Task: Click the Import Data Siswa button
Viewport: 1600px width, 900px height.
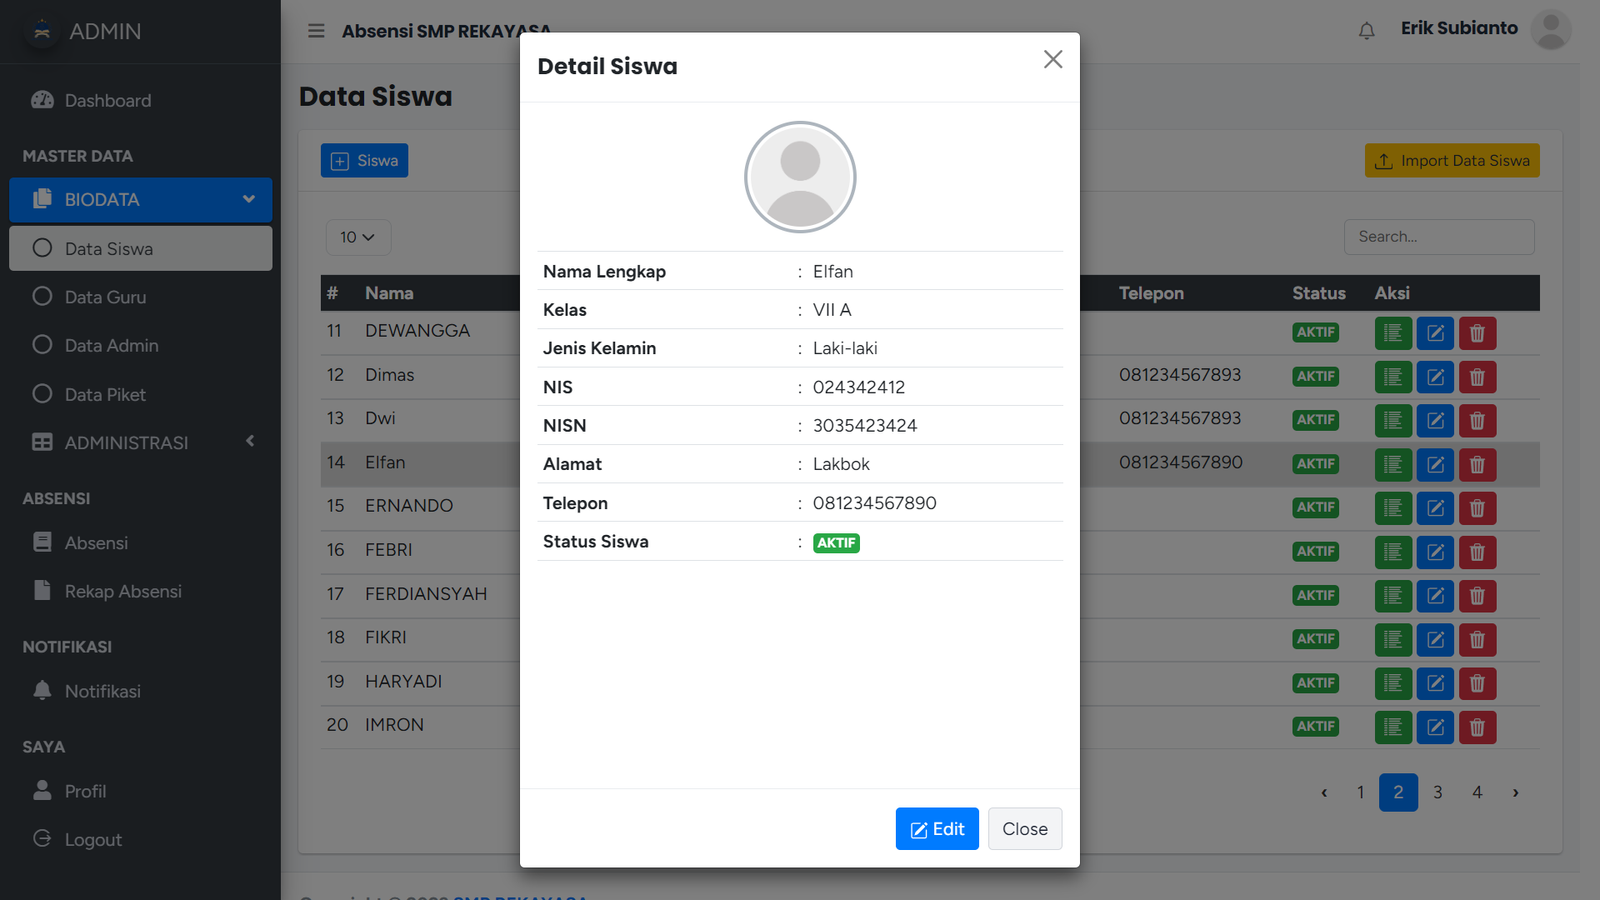Action: pyautogui.click(x=1451, y=161)
